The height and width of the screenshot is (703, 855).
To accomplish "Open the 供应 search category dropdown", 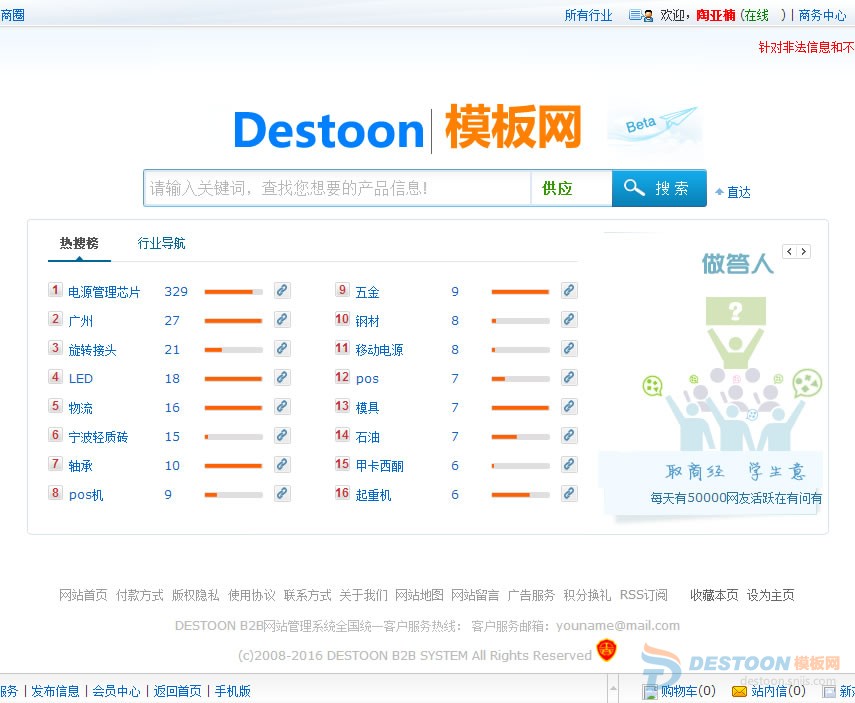I will coord(570,188).
